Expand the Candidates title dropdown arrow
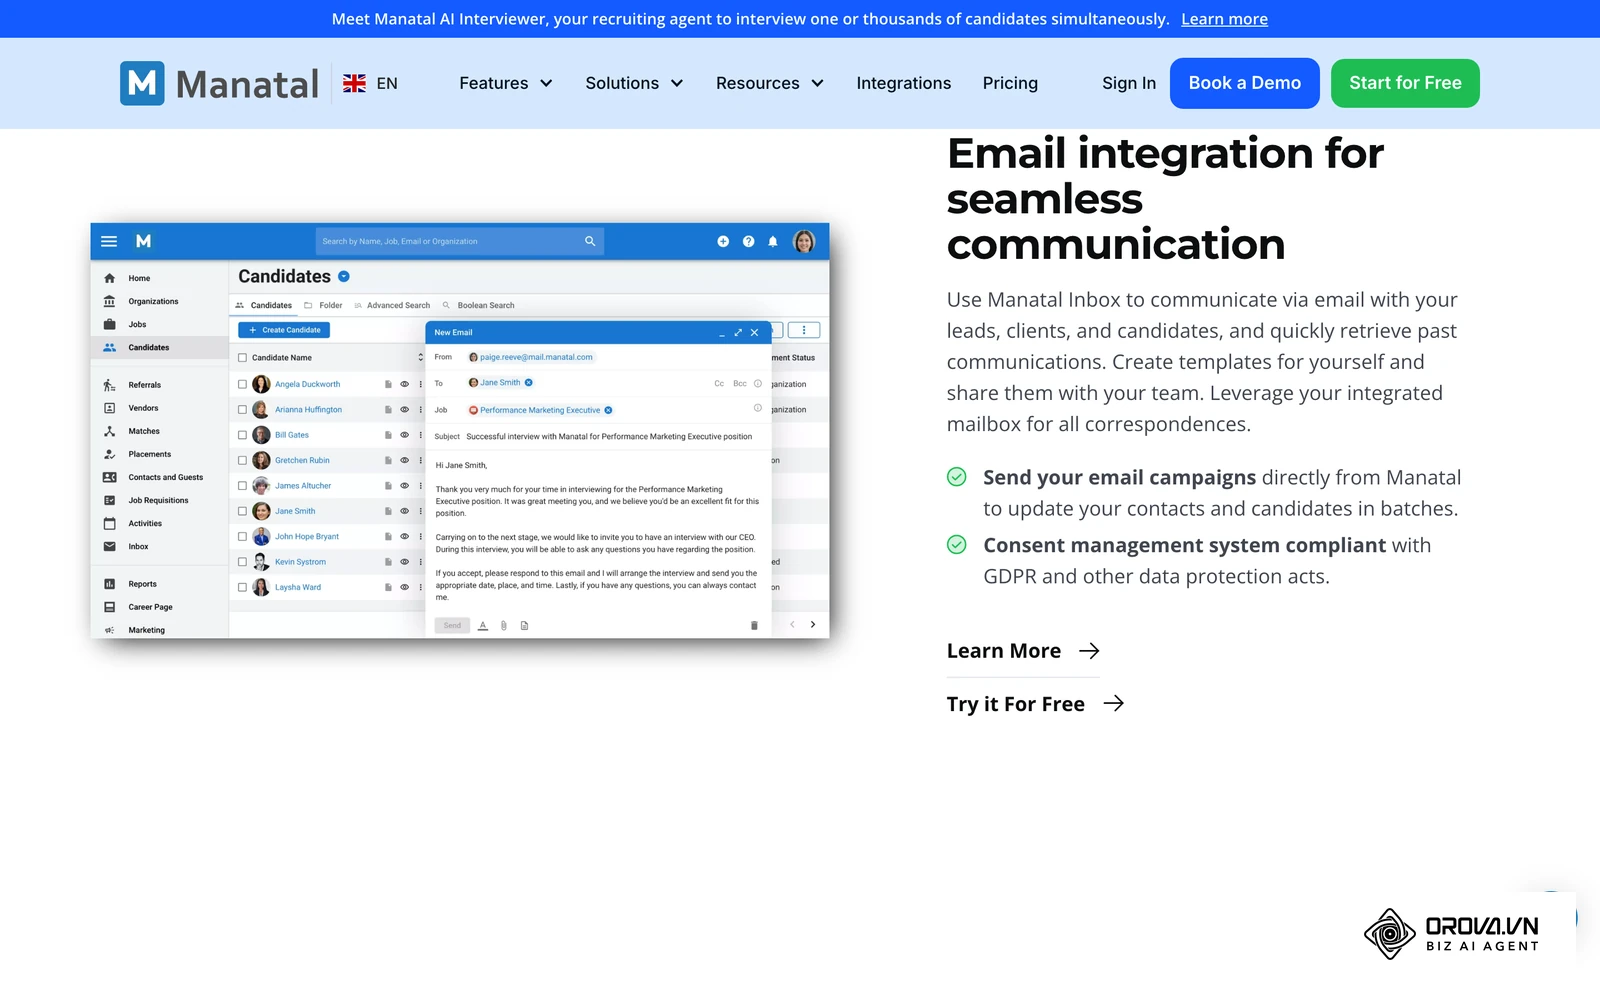This screenshot has height=1000, width=1600. tap(344, 276)
